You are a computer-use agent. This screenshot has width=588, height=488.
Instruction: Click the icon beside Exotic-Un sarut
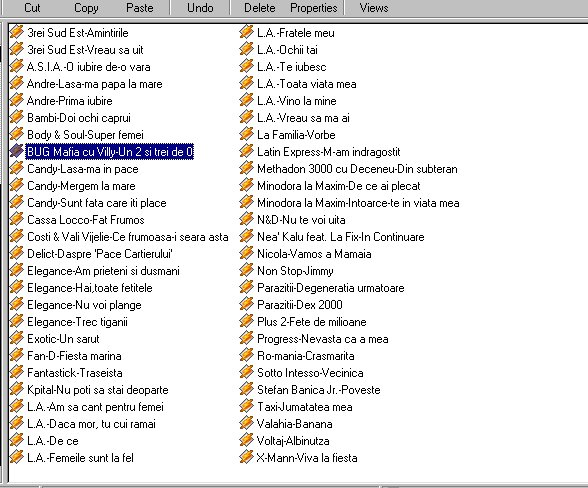(x=16, y=338)
